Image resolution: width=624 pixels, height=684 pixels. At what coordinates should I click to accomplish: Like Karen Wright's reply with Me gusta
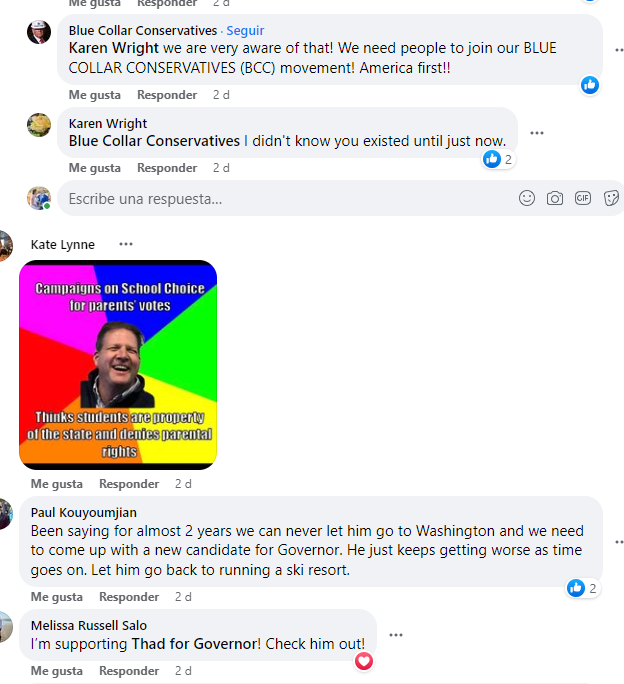pos(95,168)
